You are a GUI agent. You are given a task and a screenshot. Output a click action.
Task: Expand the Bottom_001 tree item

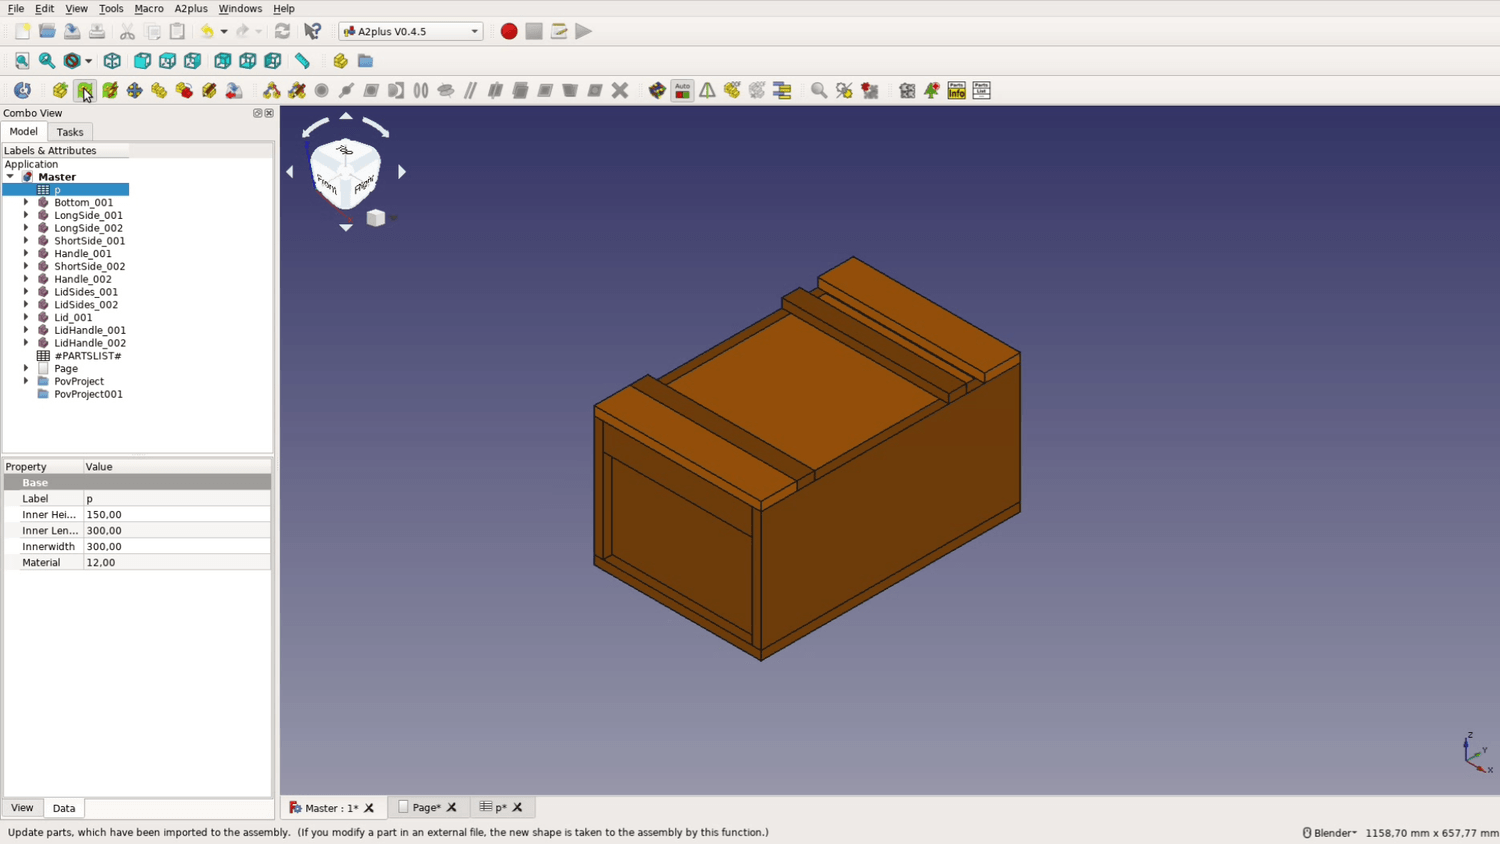[26, 202]
